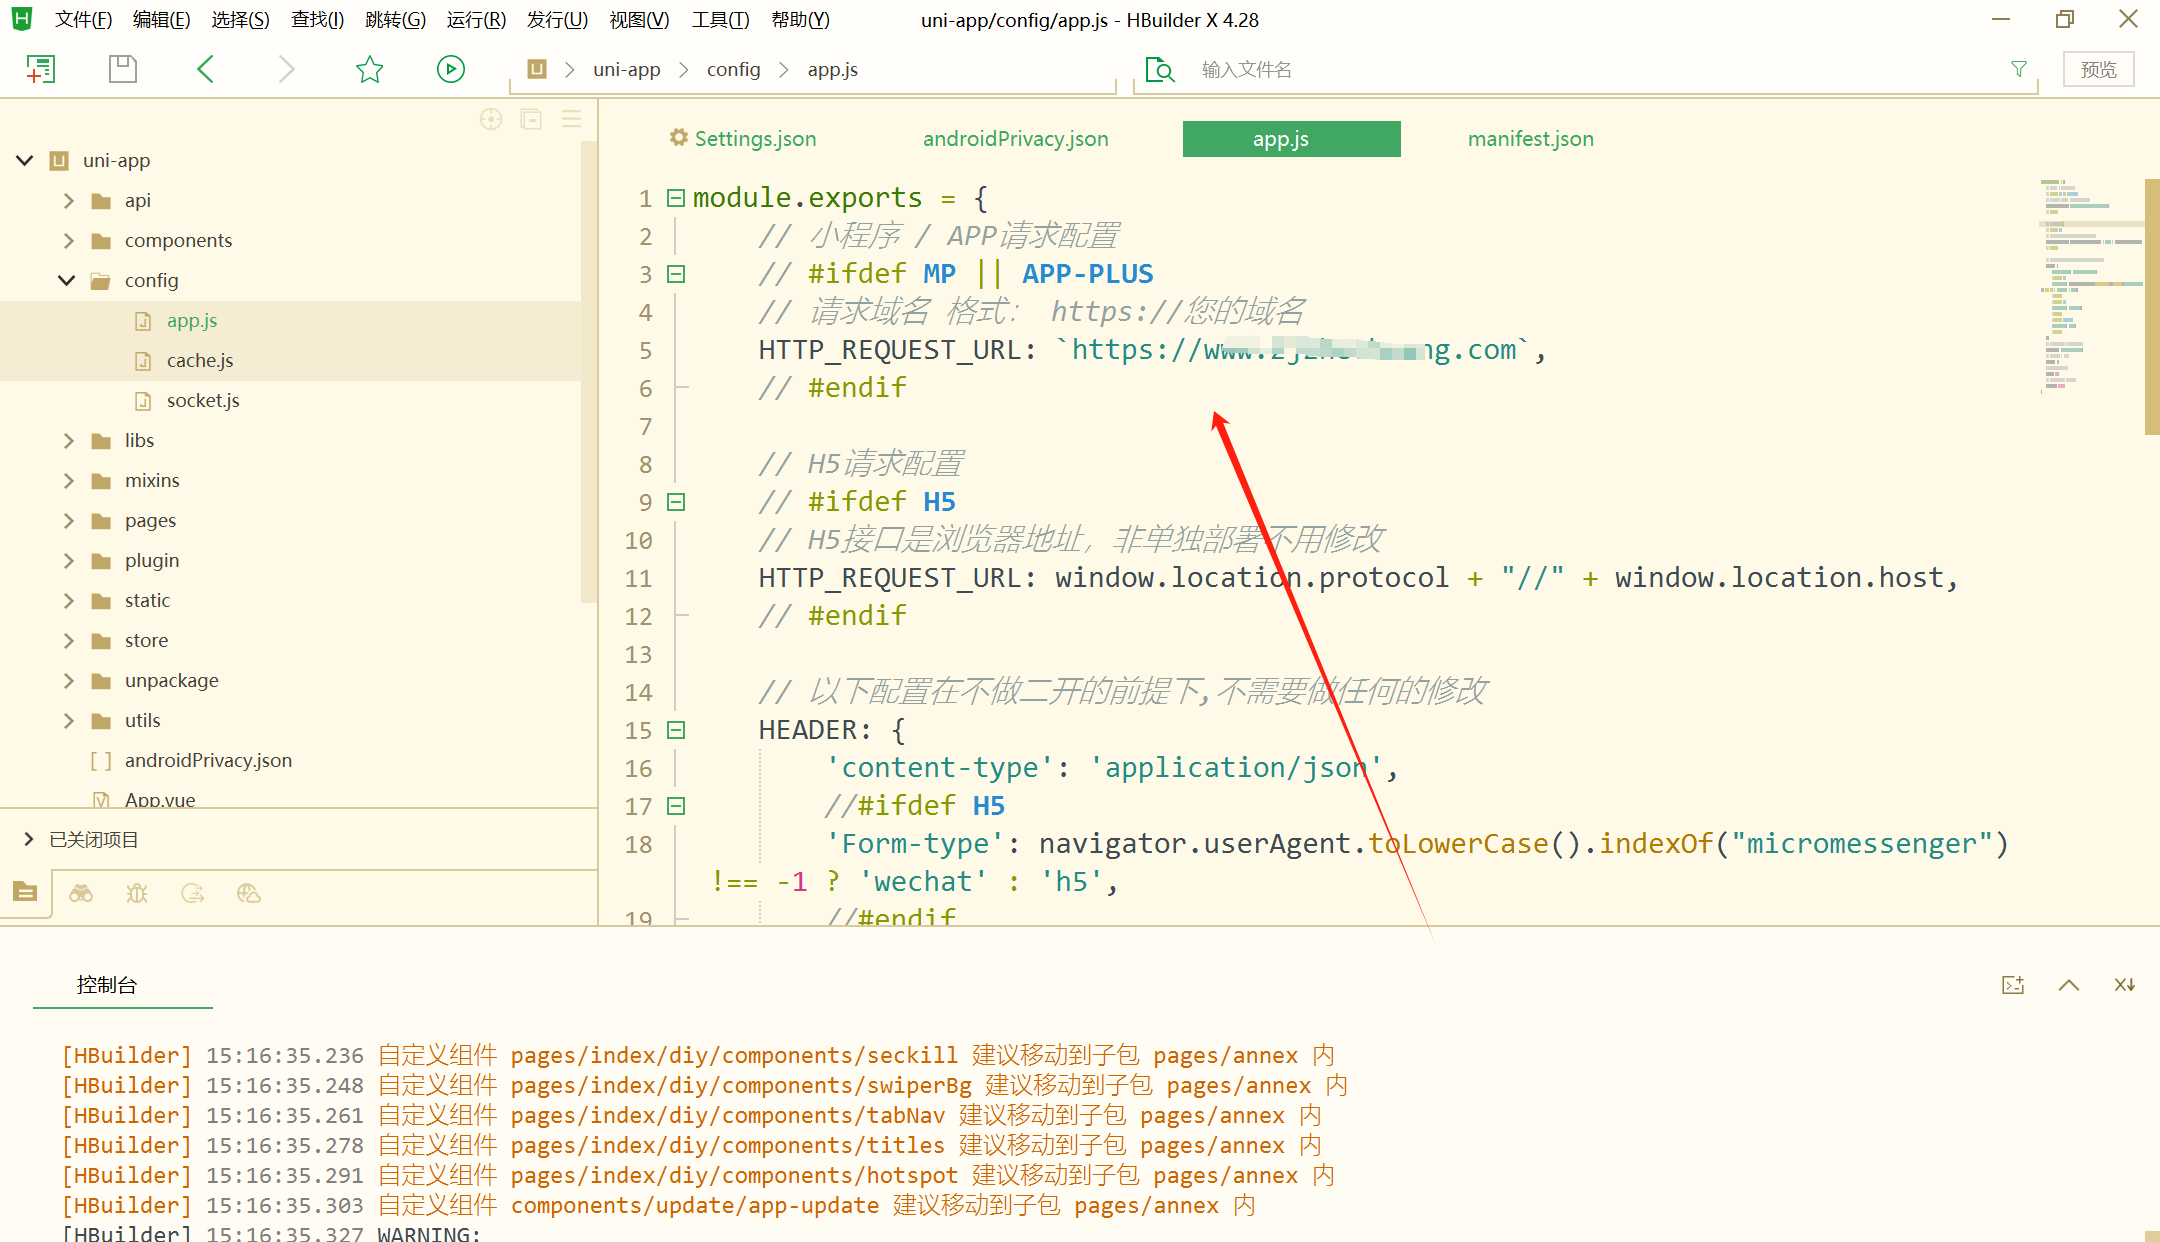Open the 视图(V) menu
This screenshot has width=2160, height=1242.
[639, 20]
